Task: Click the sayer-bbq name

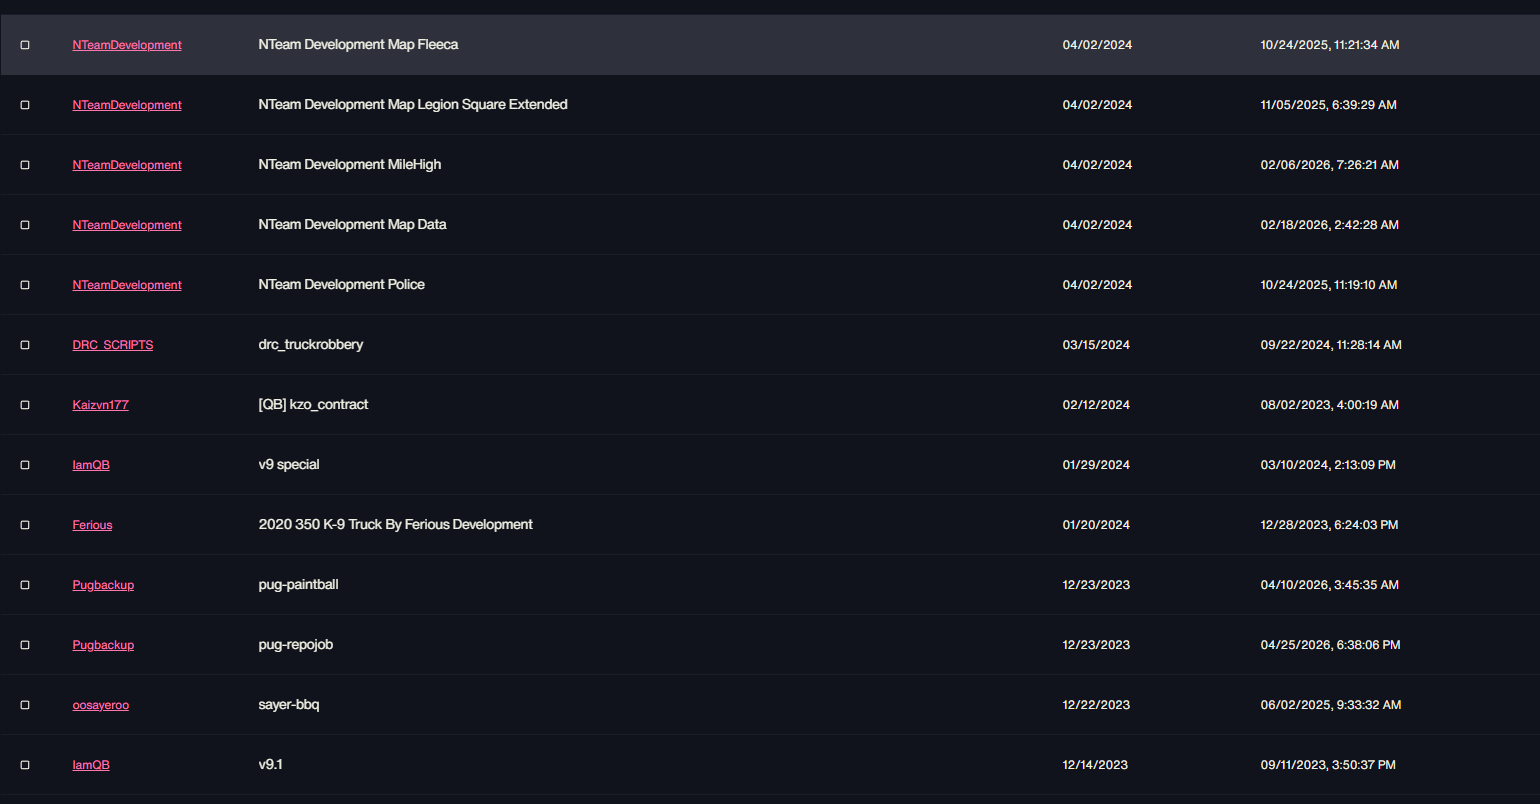Action: click(289, 705)
